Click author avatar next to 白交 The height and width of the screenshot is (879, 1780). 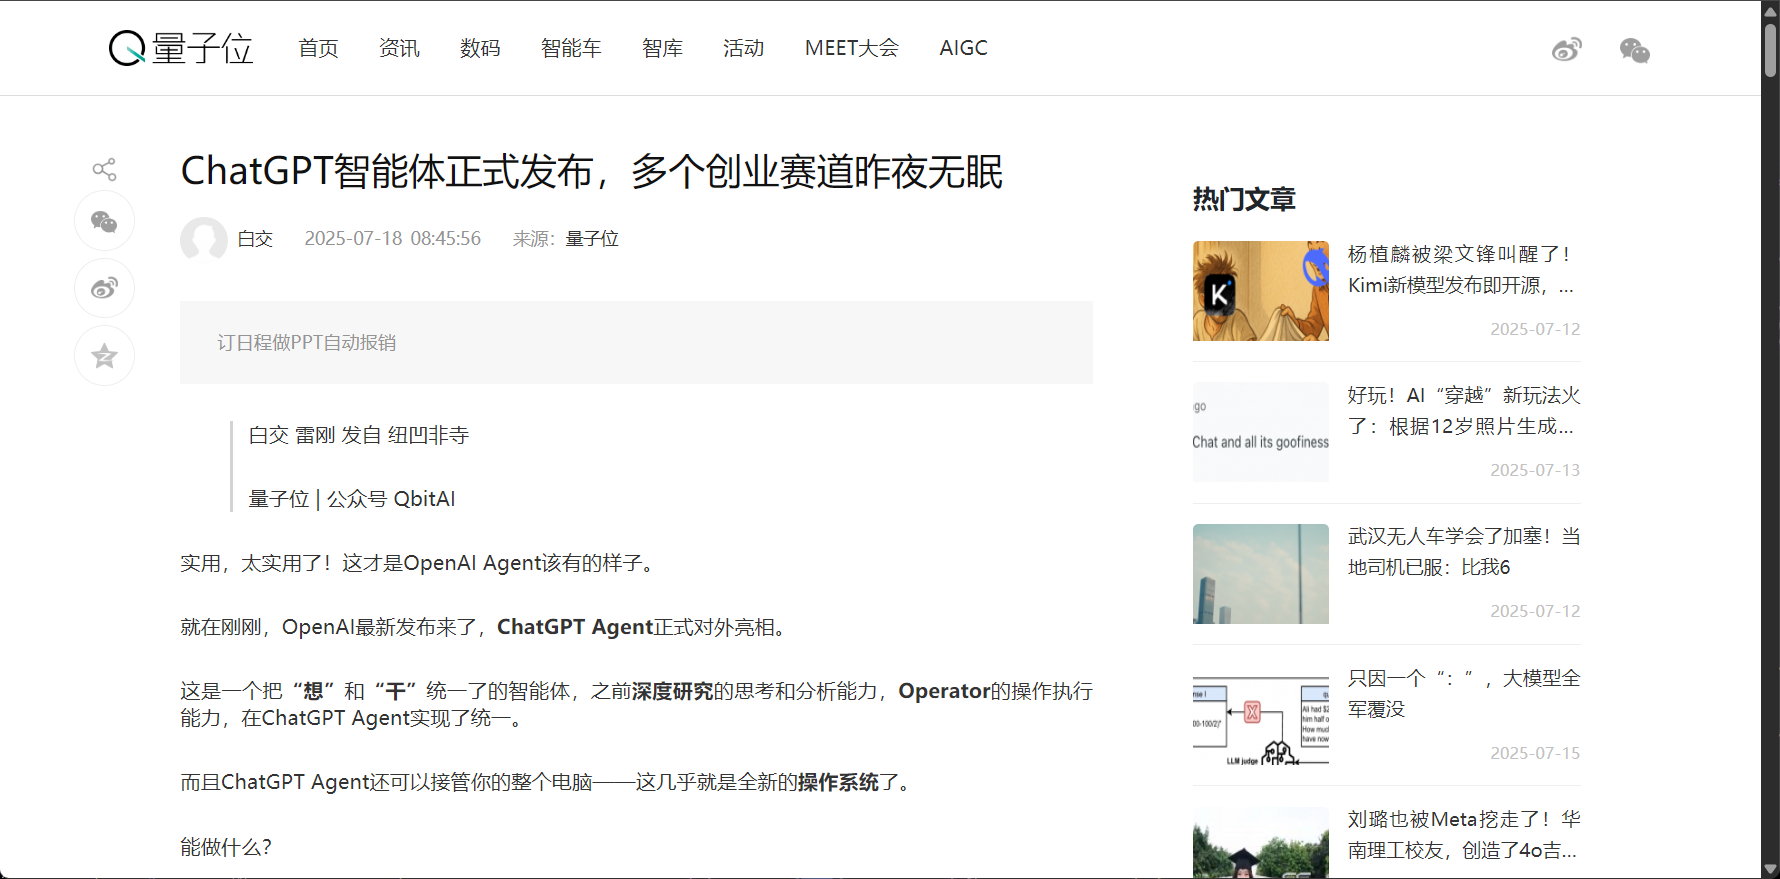click(x=204, y=239)
